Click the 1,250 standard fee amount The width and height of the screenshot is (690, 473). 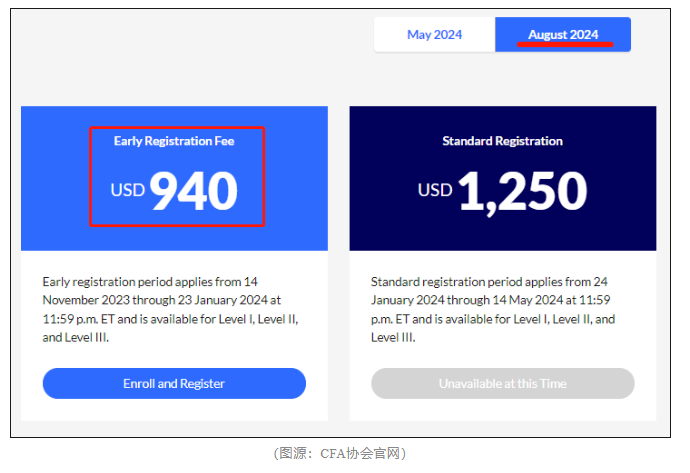(522, 191)
